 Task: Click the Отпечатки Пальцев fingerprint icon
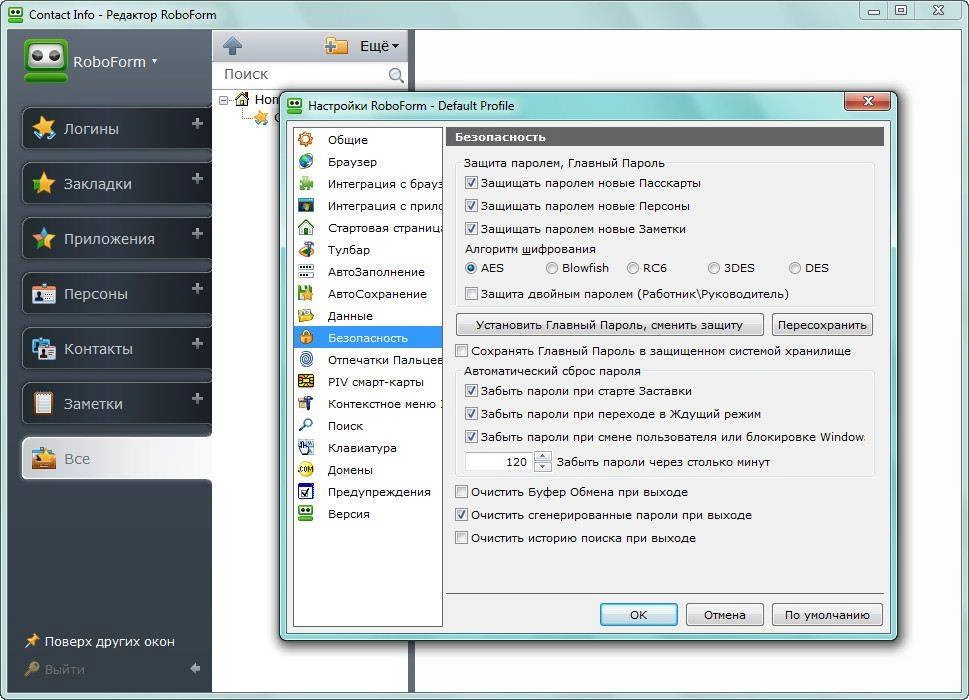306,360
